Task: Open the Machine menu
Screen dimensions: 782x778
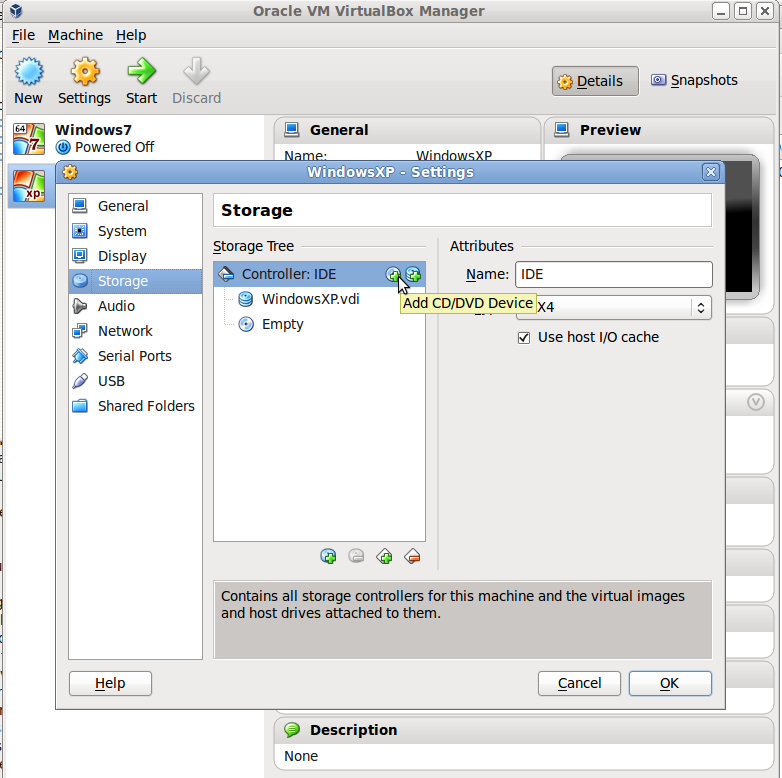Action: point(75,35)
